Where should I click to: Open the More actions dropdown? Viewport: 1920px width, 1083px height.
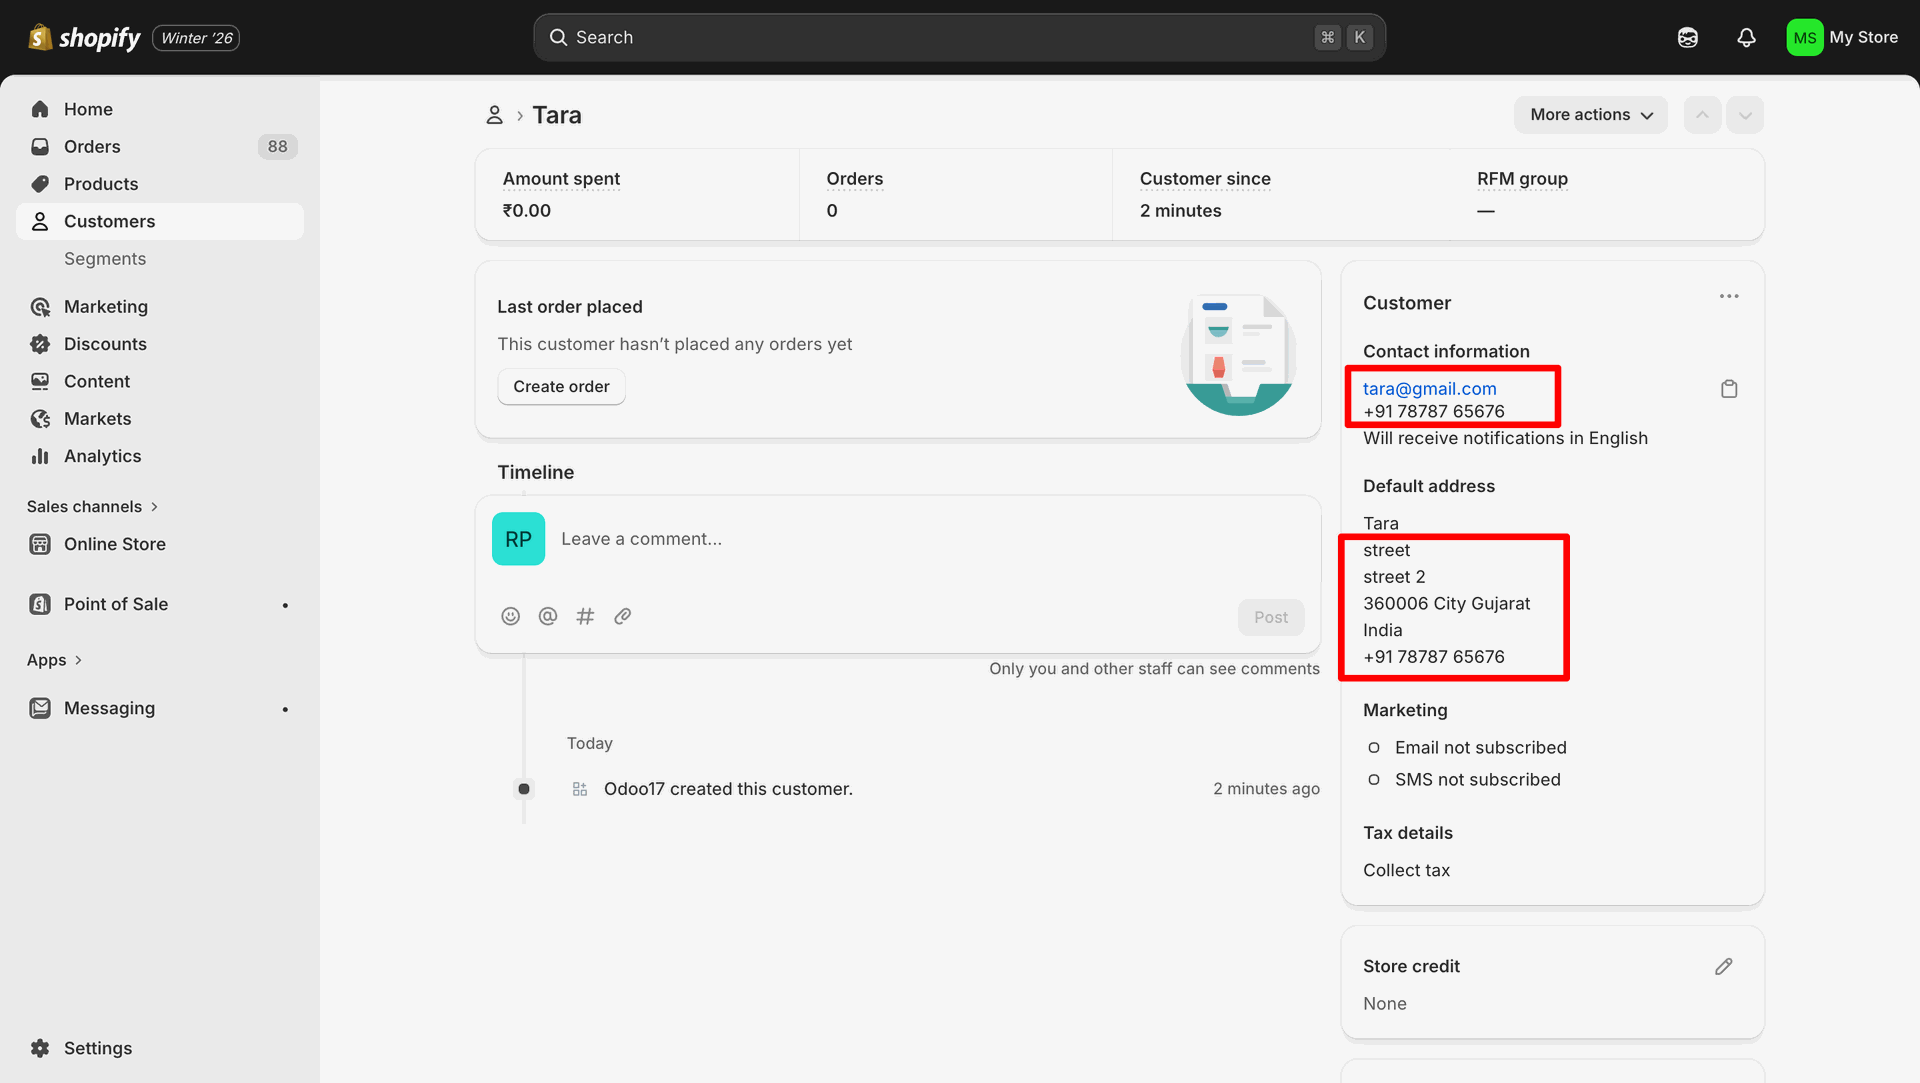click(x=1590, y=115)
